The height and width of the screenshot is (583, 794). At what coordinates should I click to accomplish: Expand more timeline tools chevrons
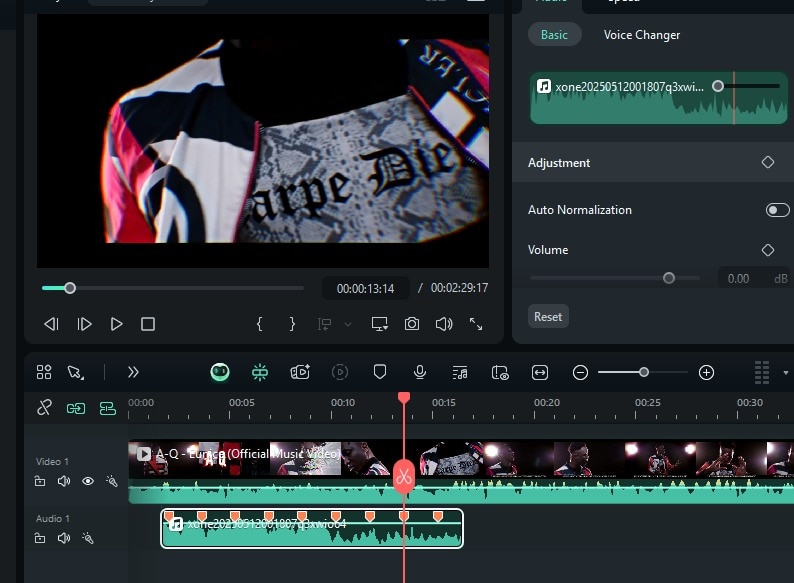pyautogui.click(x=133, y=372)
